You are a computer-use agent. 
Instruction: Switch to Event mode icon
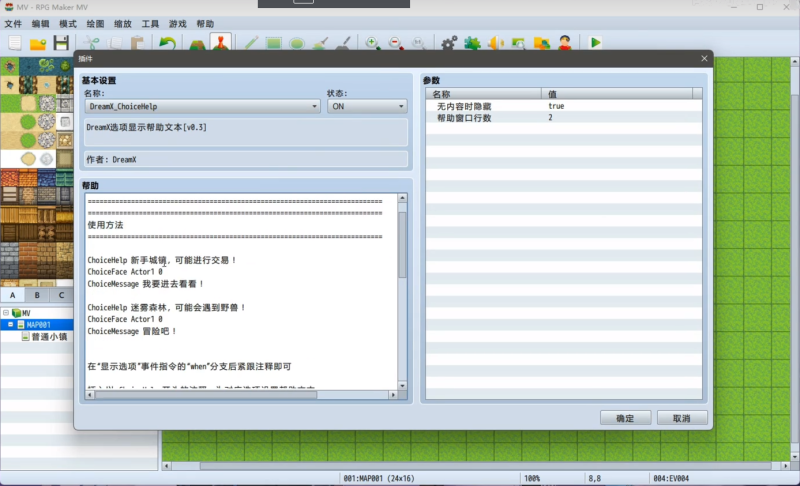(x=220, y=42)
